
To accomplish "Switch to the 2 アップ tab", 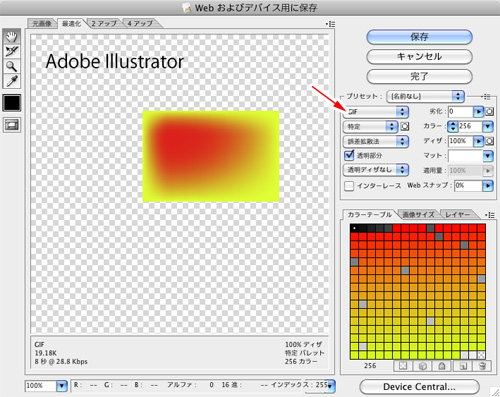I will pyautogui.click(x=104, y=24).
